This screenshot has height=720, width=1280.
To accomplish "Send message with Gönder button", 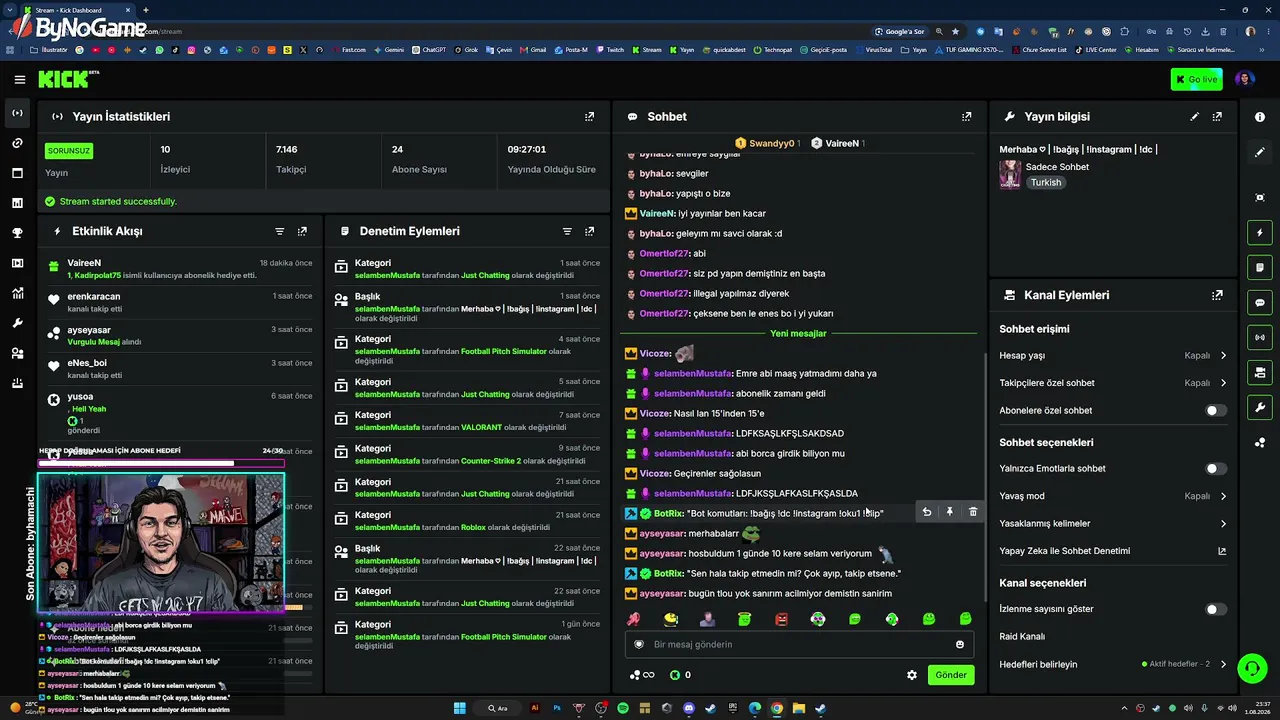I will point(950,675).
